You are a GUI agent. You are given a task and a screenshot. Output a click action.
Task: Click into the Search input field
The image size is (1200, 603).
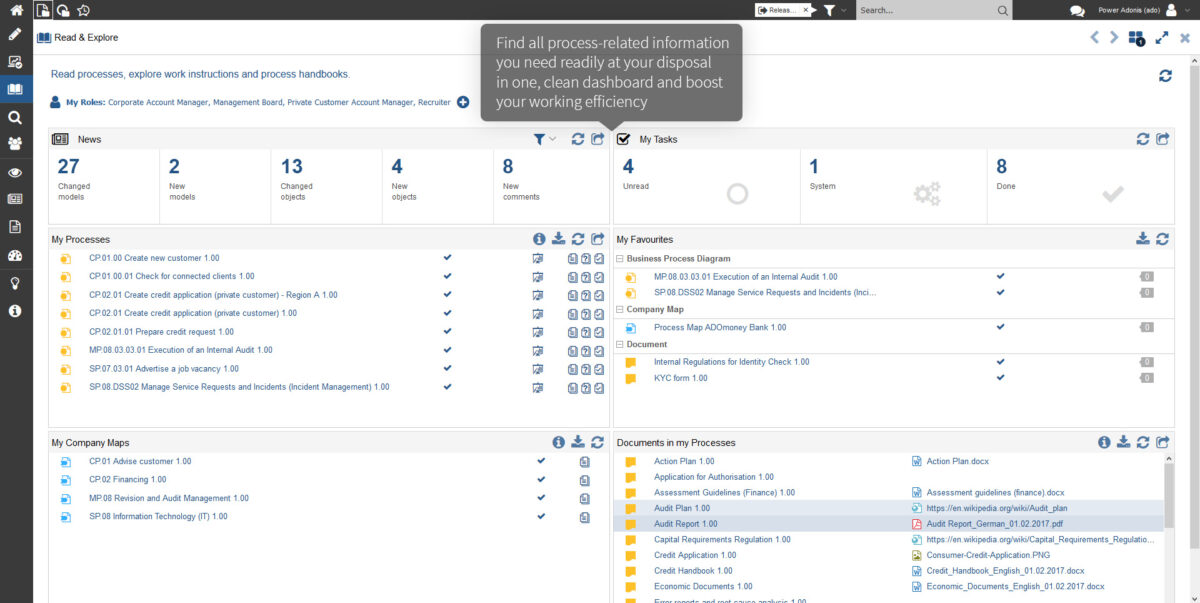[x=925, y=10]
